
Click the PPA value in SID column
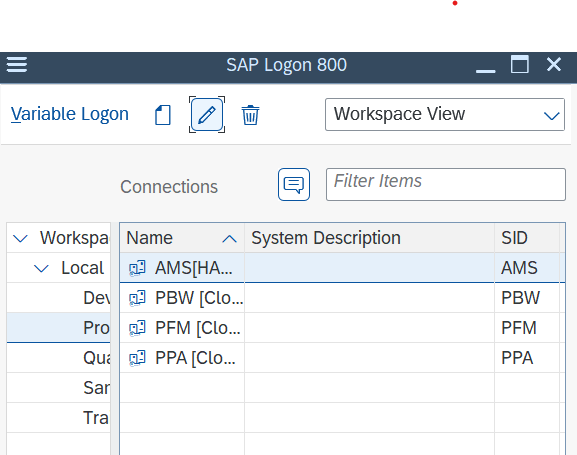(517, 358)
